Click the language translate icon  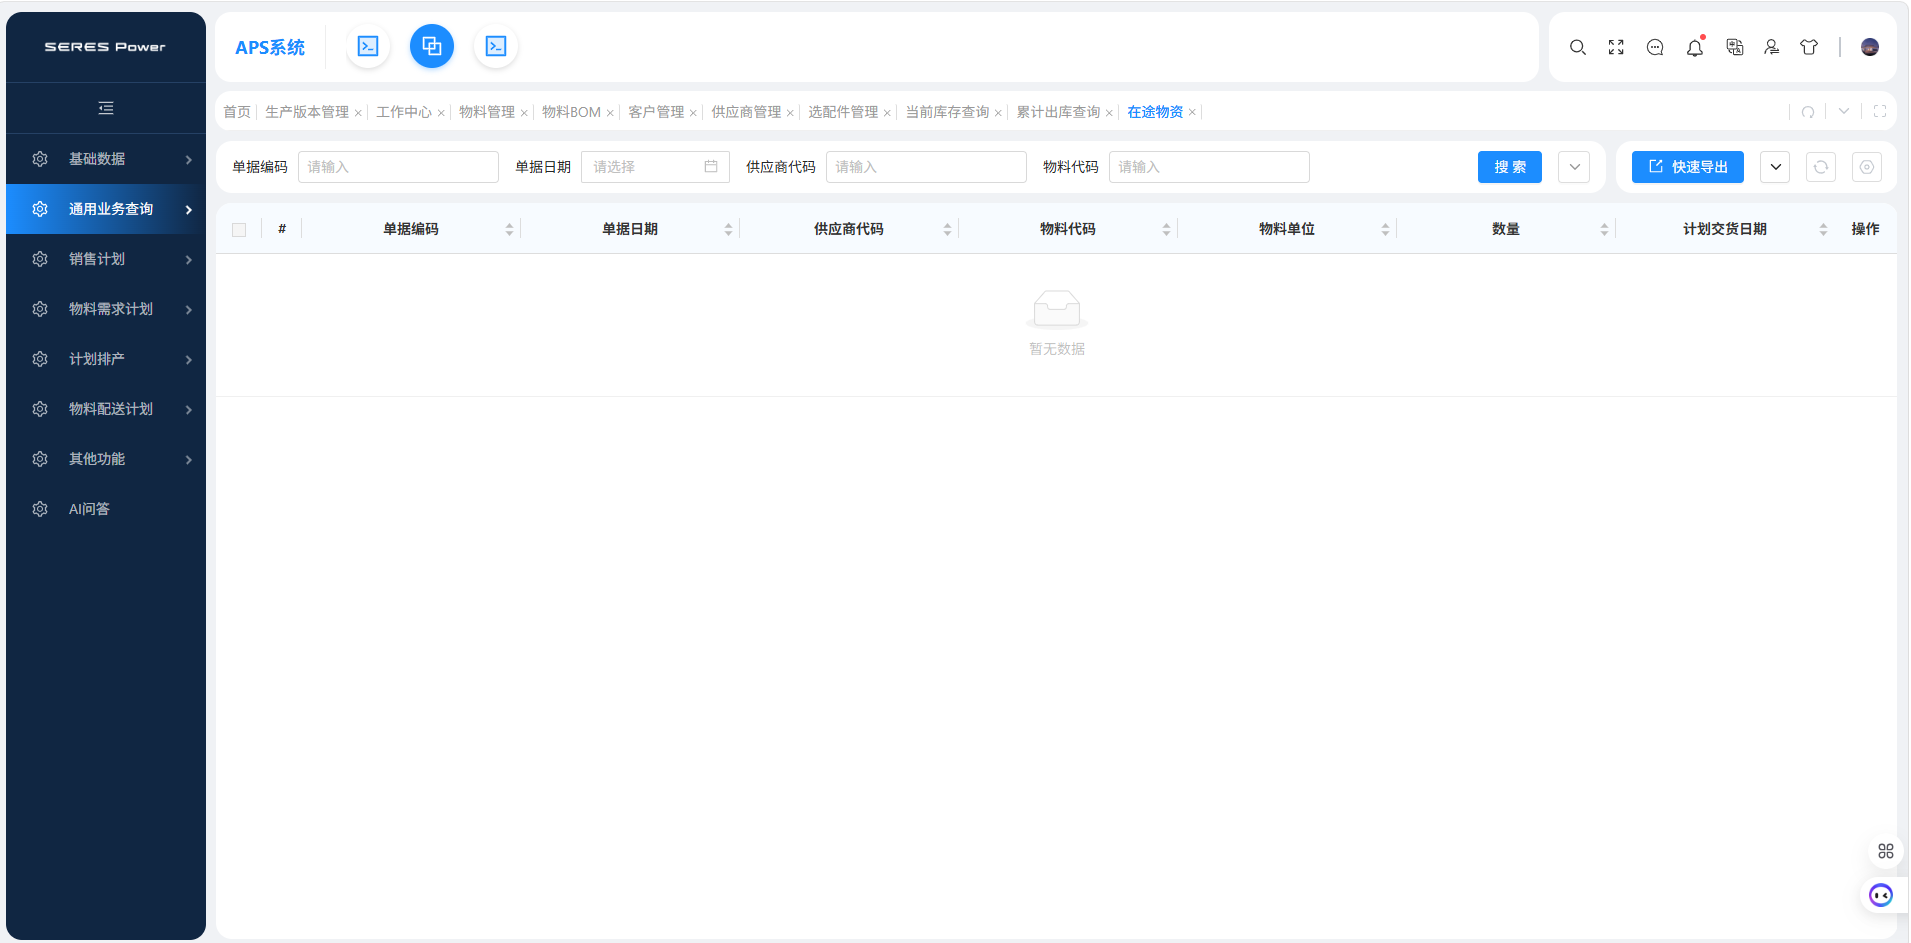click(x=1735, y=47)
